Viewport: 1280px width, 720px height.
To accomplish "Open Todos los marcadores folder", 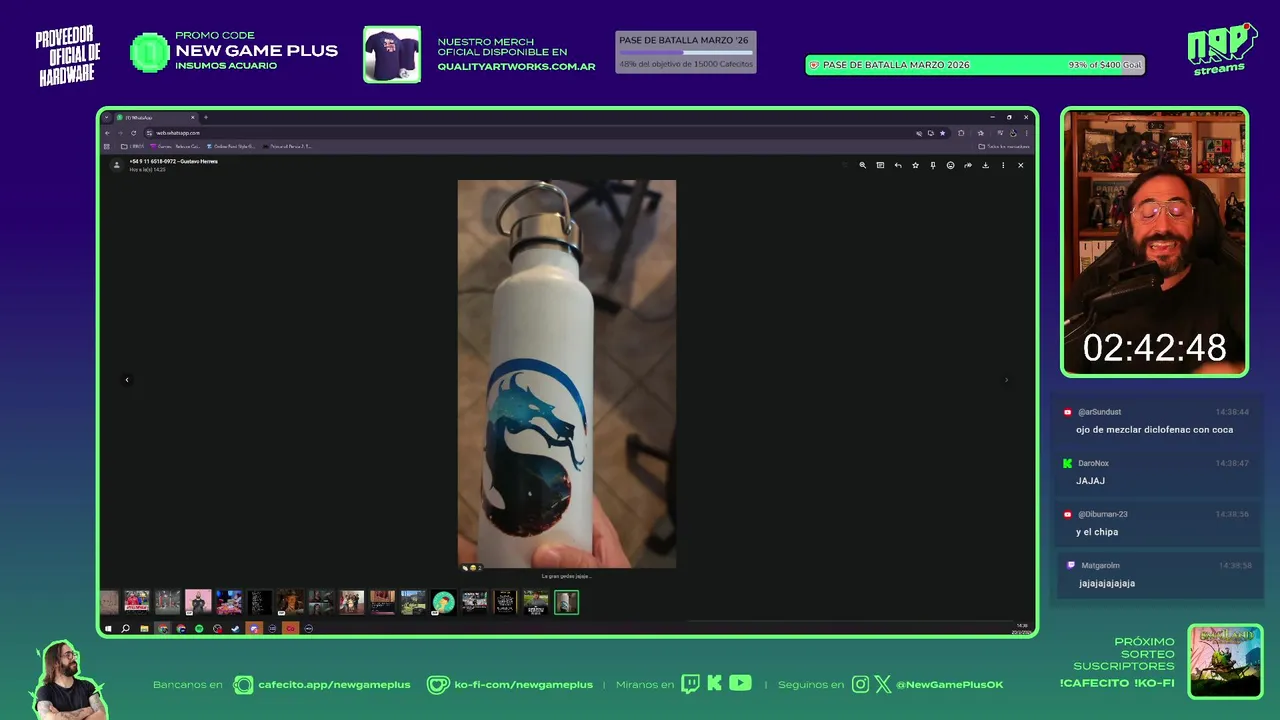I will point(1004,147).
